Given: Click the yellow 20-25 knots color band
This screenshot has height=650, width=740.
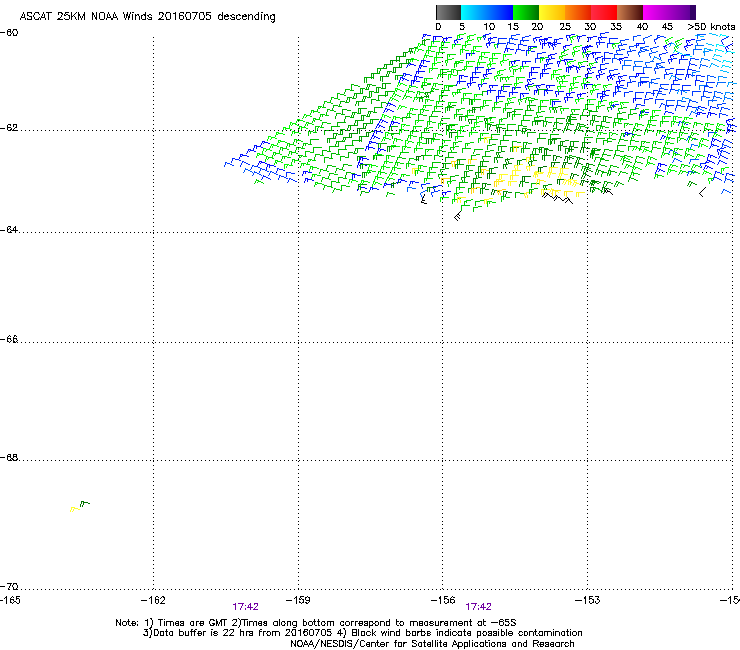Looking at the screenshot, I should (x=552, y=12).
